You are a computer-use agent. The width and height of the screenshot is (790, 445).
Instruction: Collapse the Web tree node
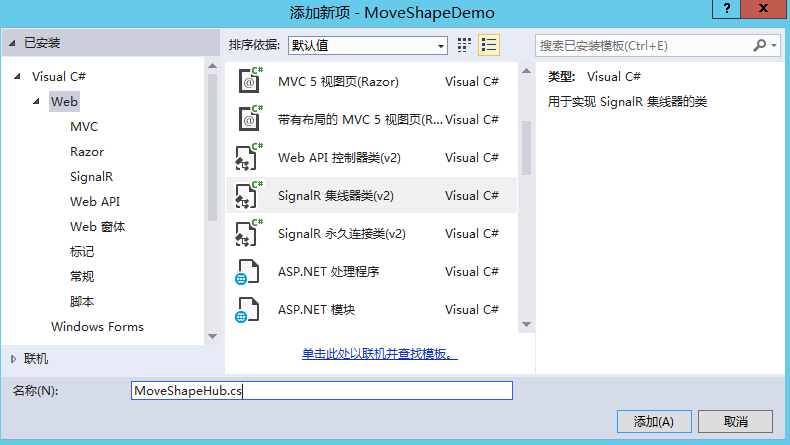coord(36,101)
